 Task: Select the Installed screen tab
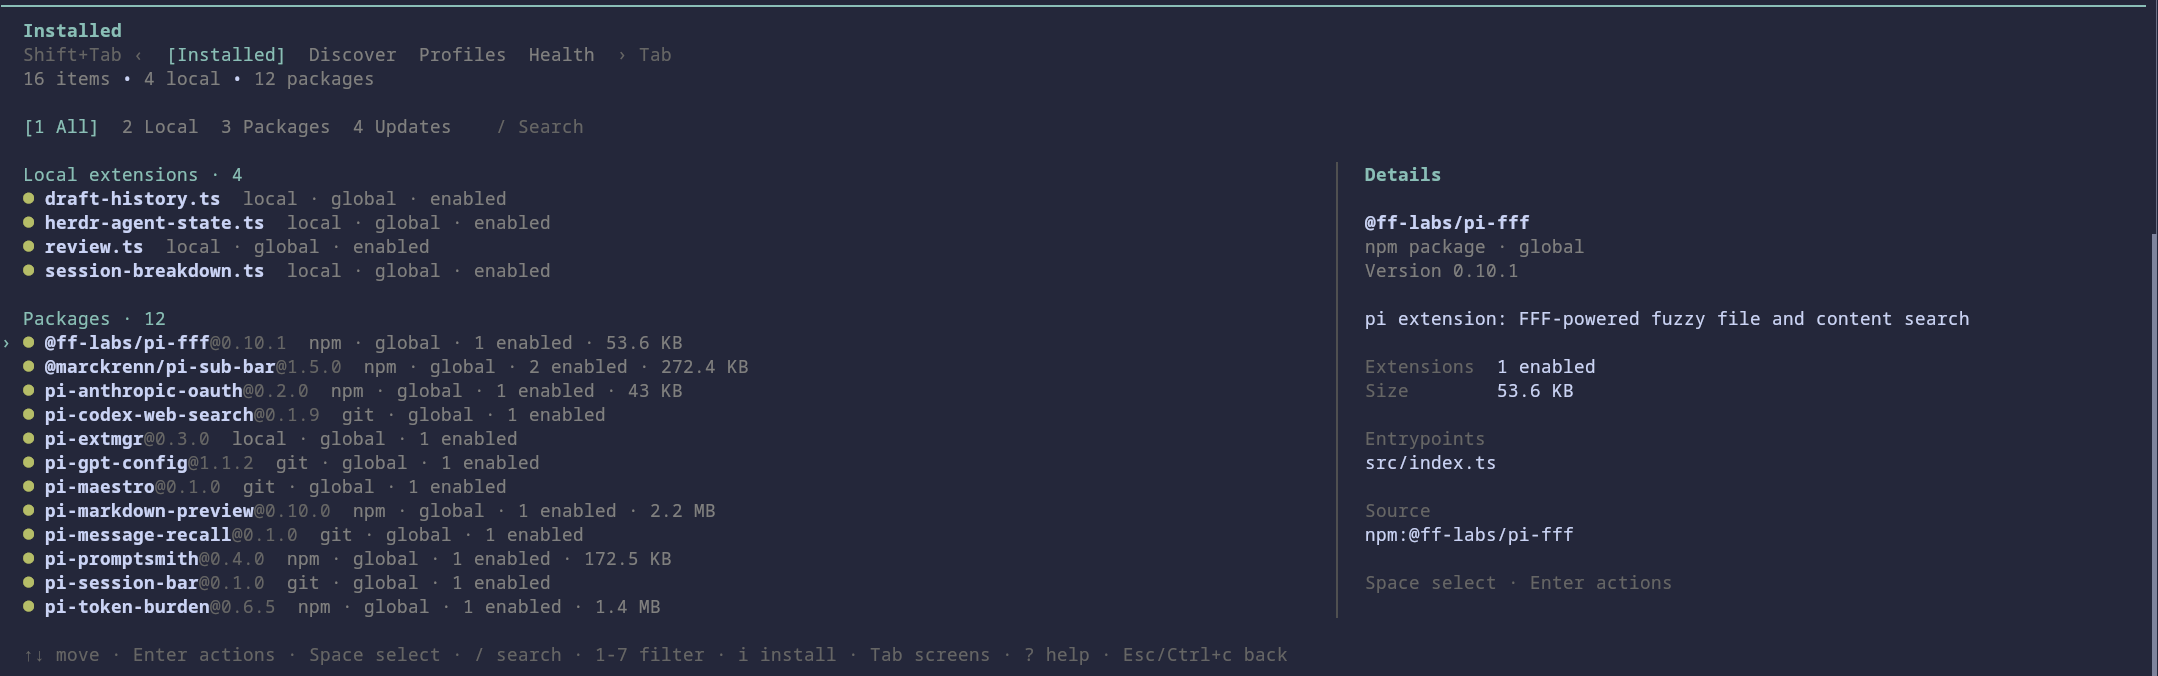tap(226, 55)
